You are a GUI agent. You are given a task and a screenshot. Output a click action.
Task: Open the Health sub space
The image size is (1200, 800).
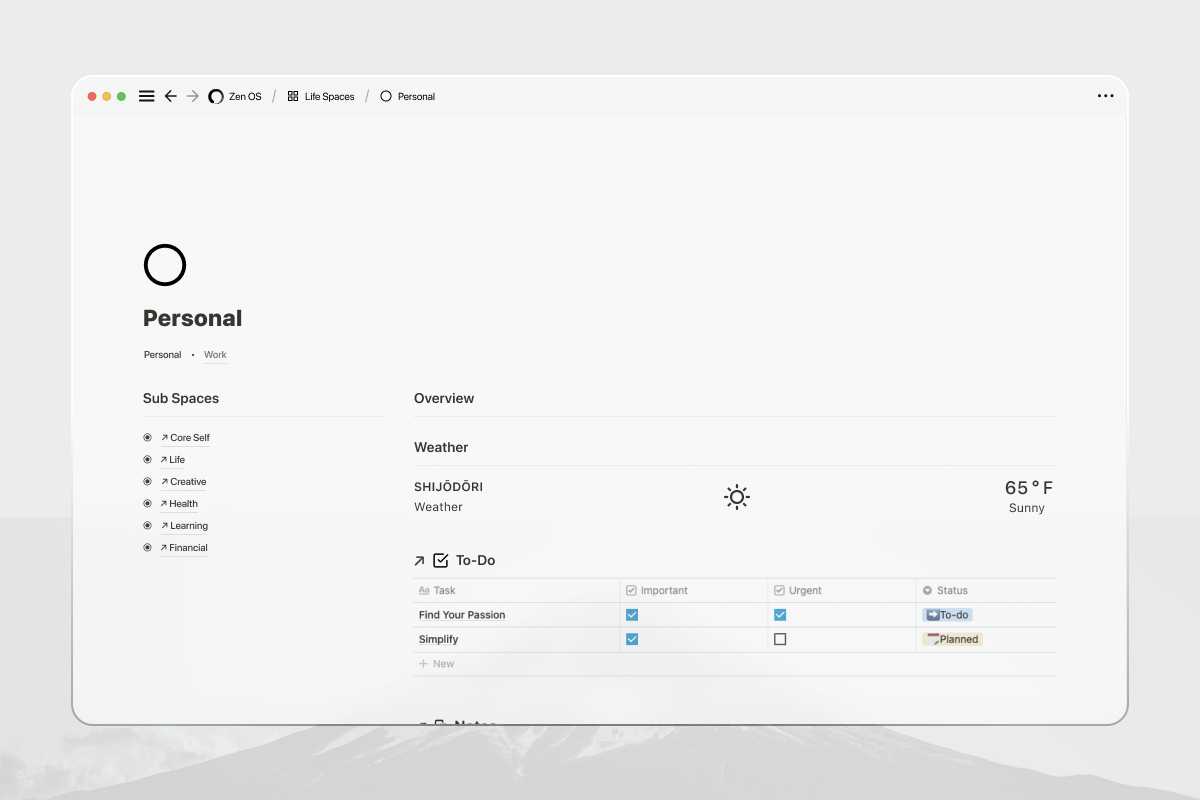pyautogui.click(x=179, y=504)
